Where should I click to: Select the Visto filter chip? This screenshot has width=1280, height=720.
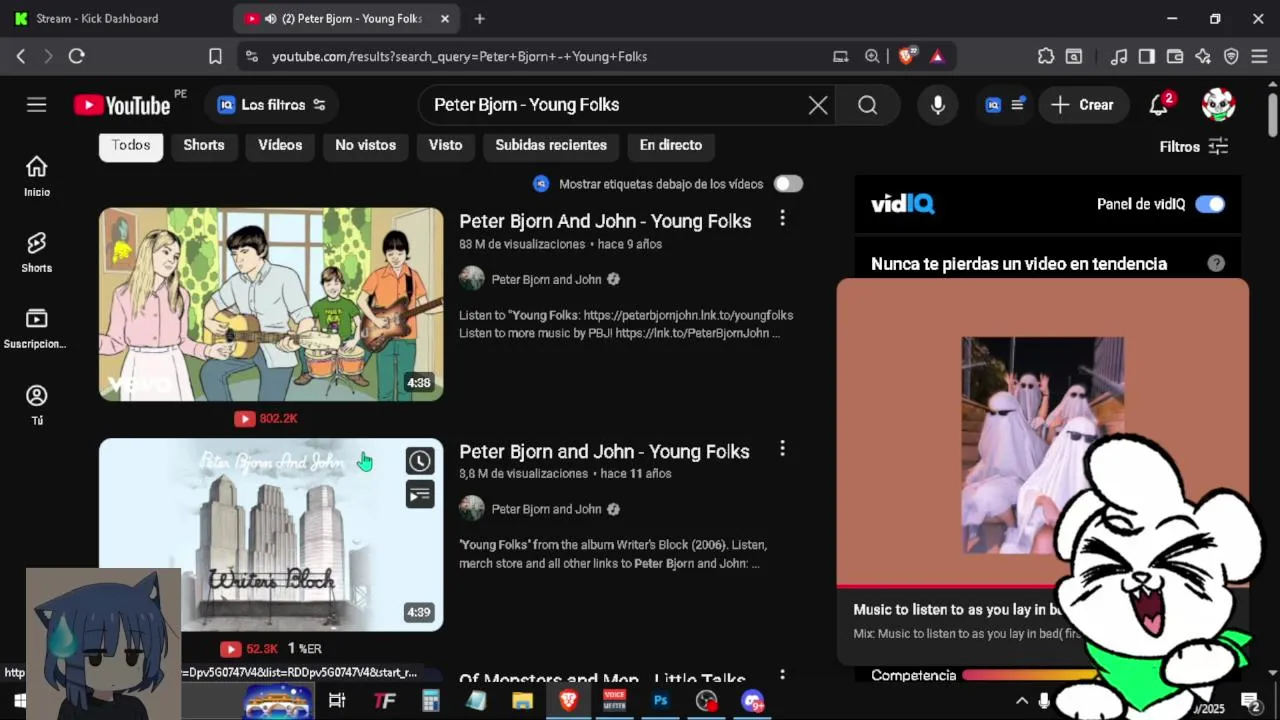pyautogui.click(x=445, y=145)
